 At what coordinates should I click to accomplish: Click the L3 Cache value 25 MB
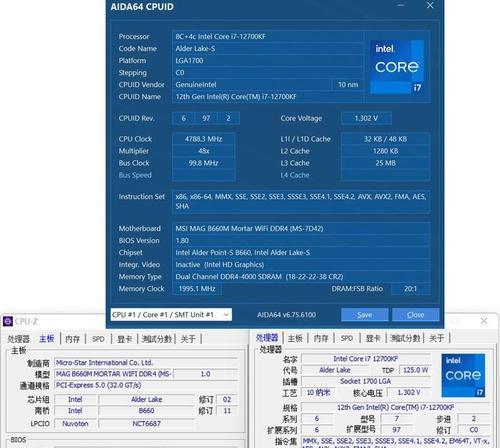385,163
